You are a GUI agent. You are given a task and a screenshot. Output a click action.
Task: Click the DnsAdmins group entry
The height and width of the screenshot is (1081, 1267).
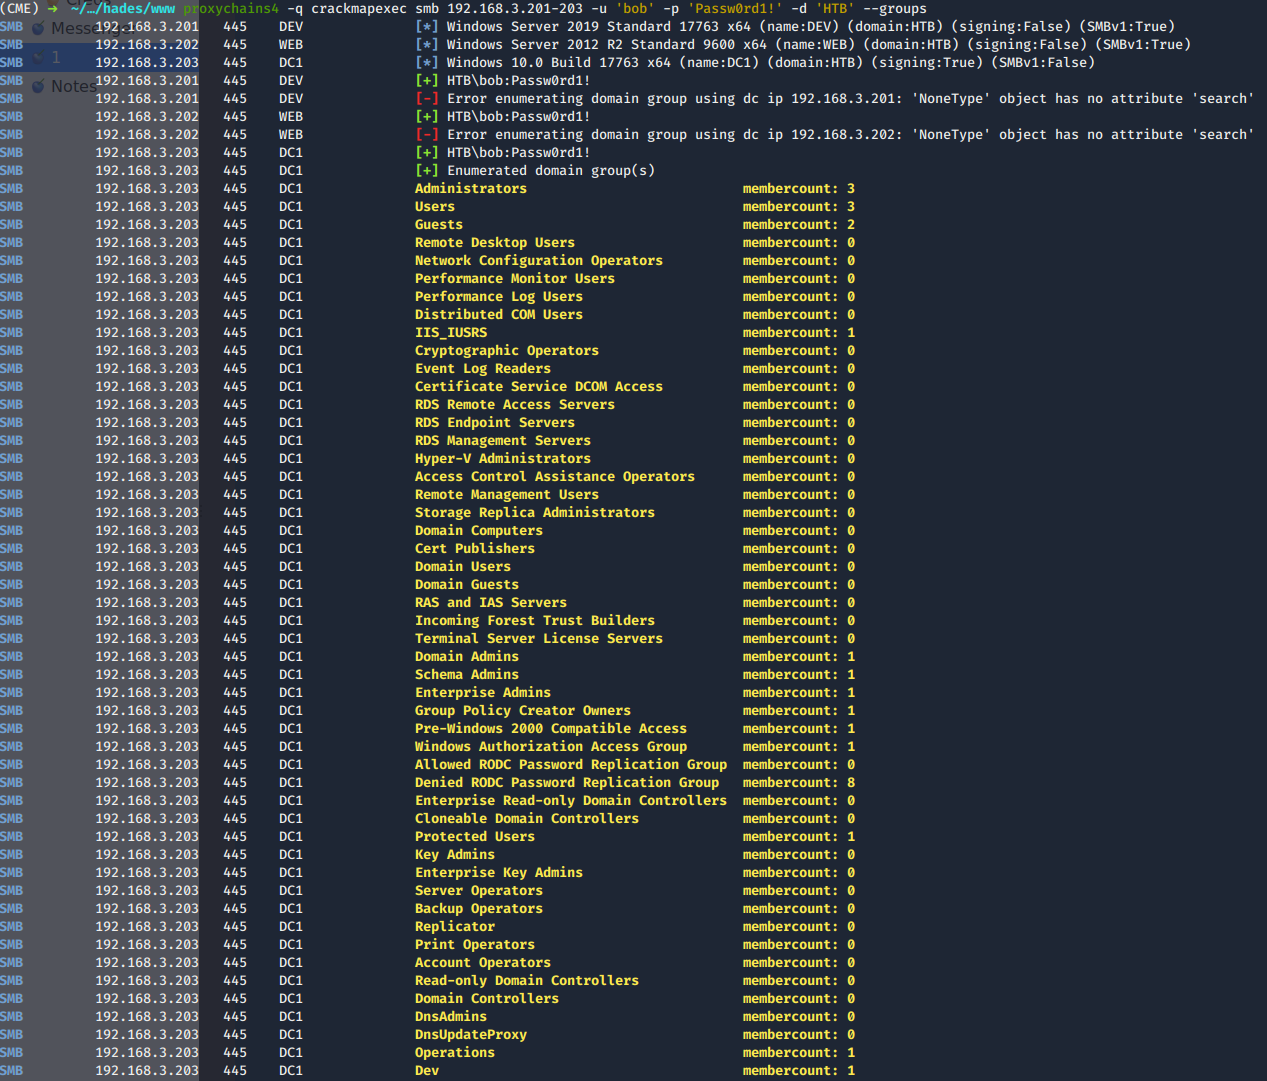point(450,1017)
